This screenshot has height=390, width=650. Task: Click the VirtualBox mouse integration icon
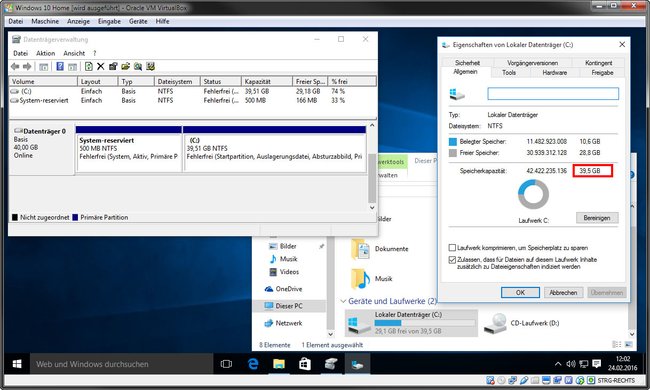click(580, 380)
